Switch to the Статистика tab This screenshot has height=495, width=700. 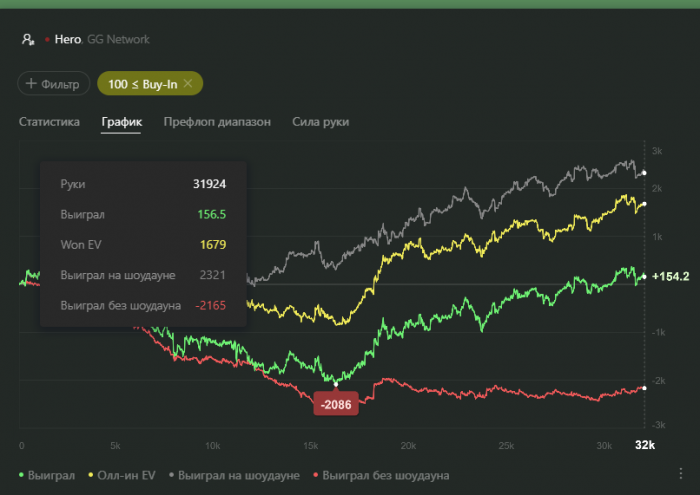point(49,122)
